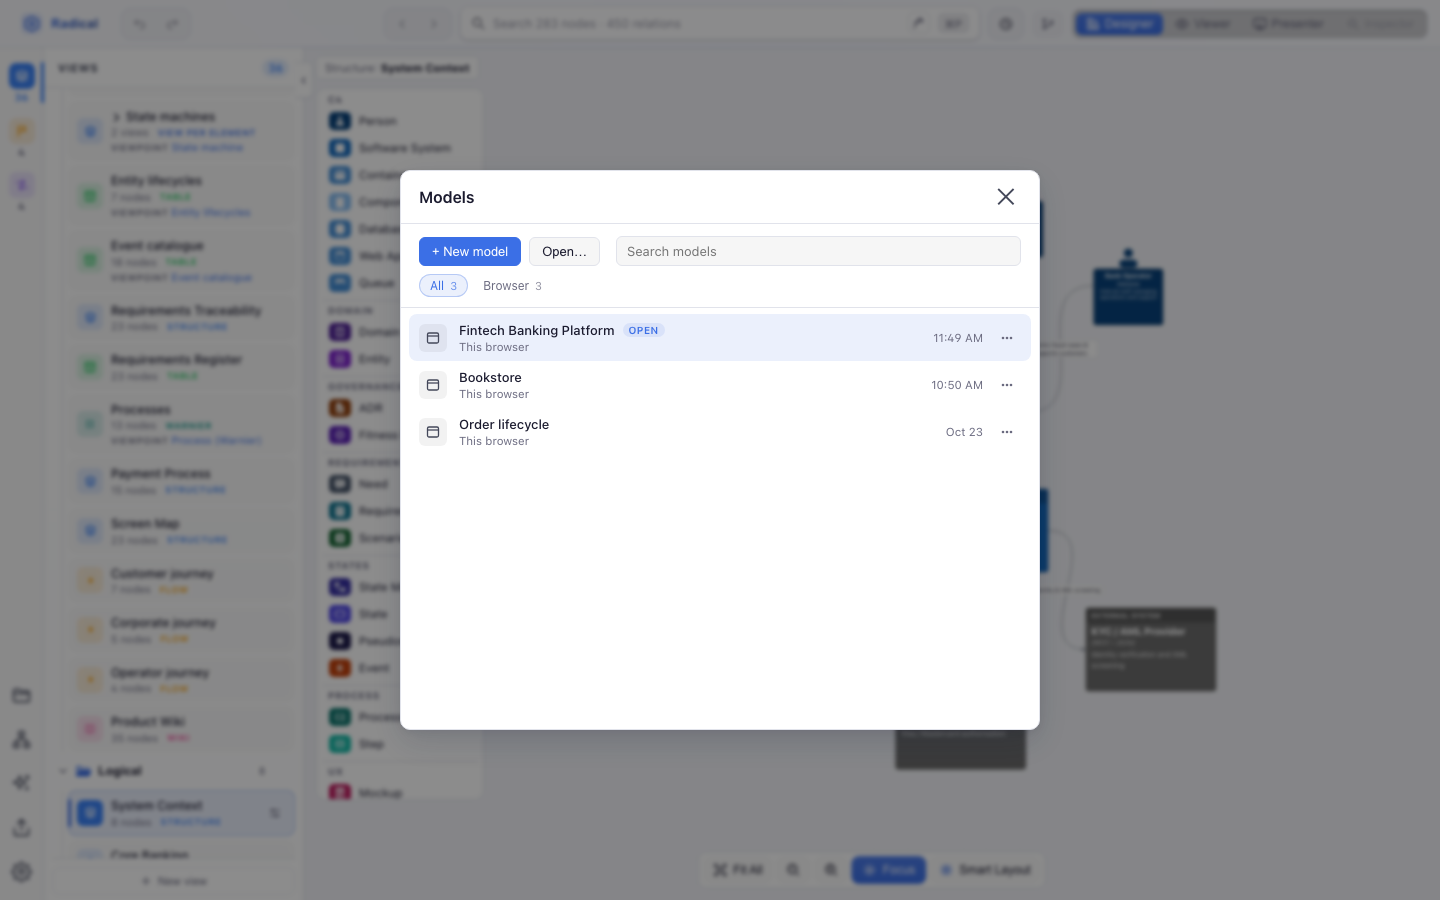Focus the Search models field
The width and height of the screenshot is (1440, 900).
(x=818, y=252)
